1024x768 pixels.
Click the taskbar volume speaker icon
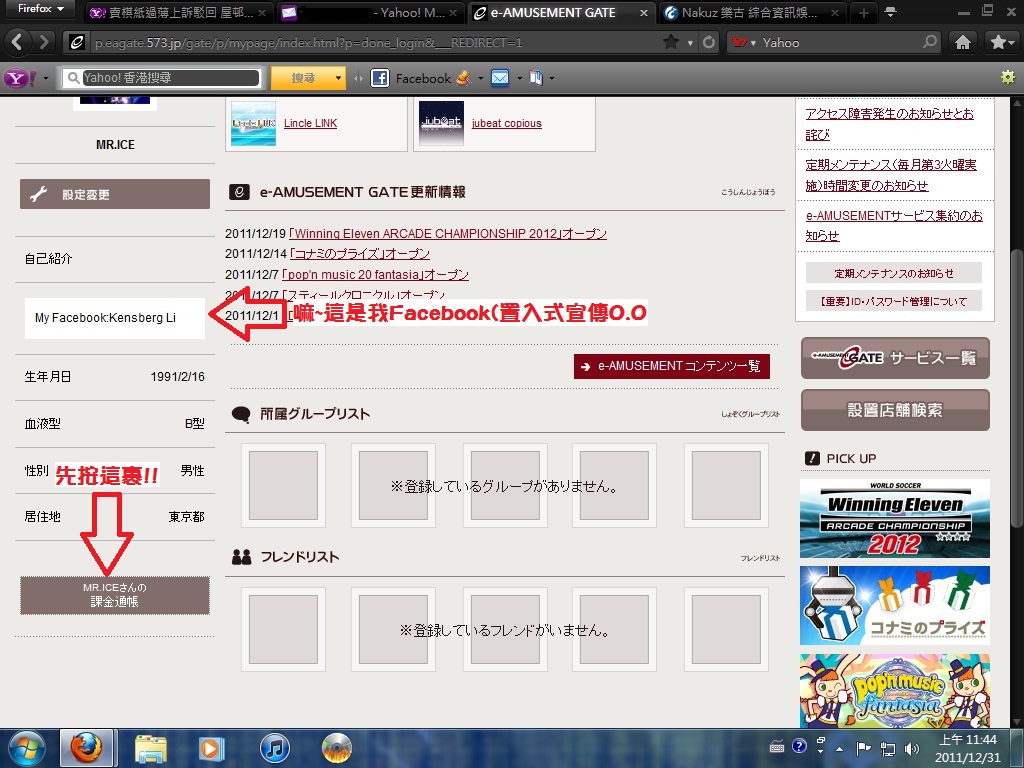(x=910, y=747)
